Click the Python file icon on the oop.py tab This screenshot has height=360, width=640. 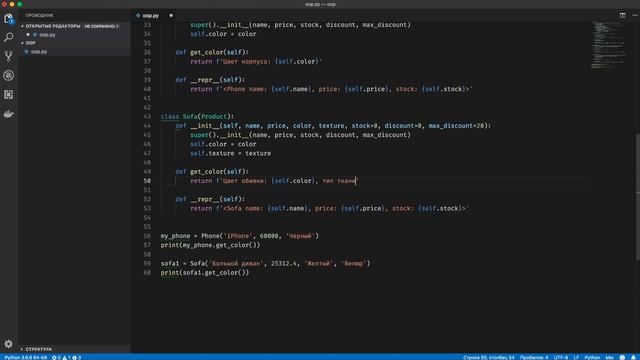coord(138,16)
